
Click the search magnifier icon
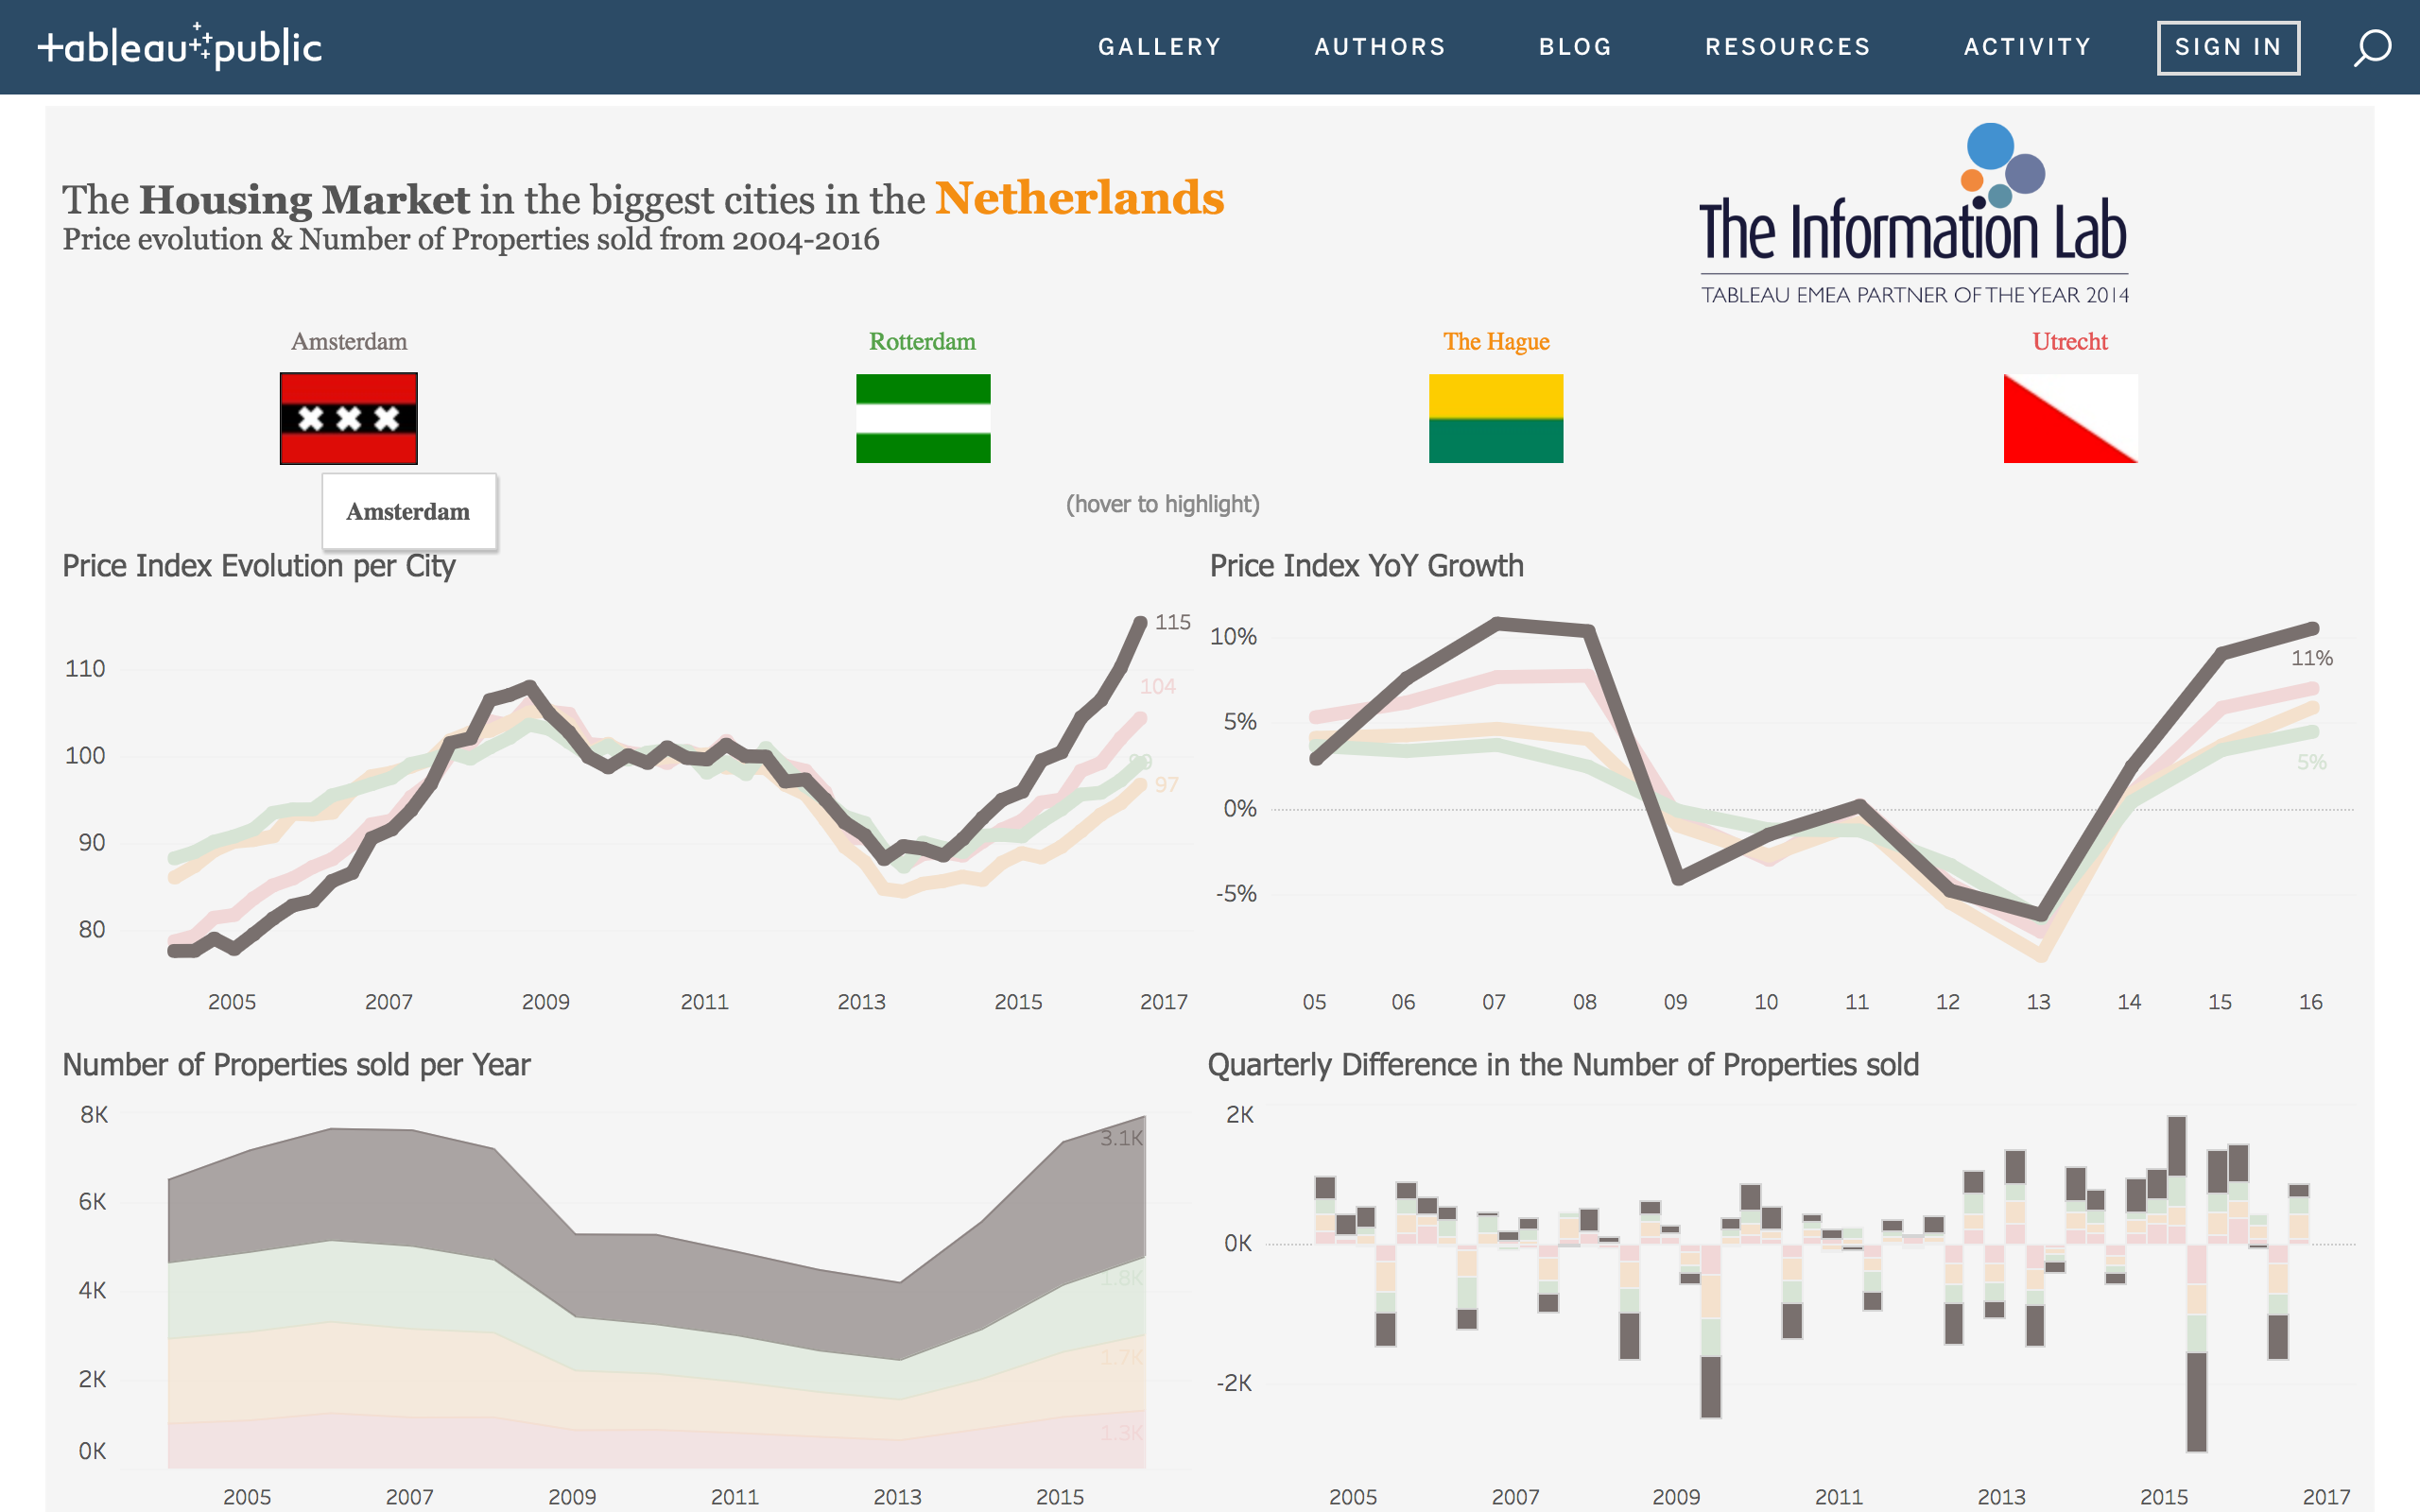click(x=2371, y=47)
